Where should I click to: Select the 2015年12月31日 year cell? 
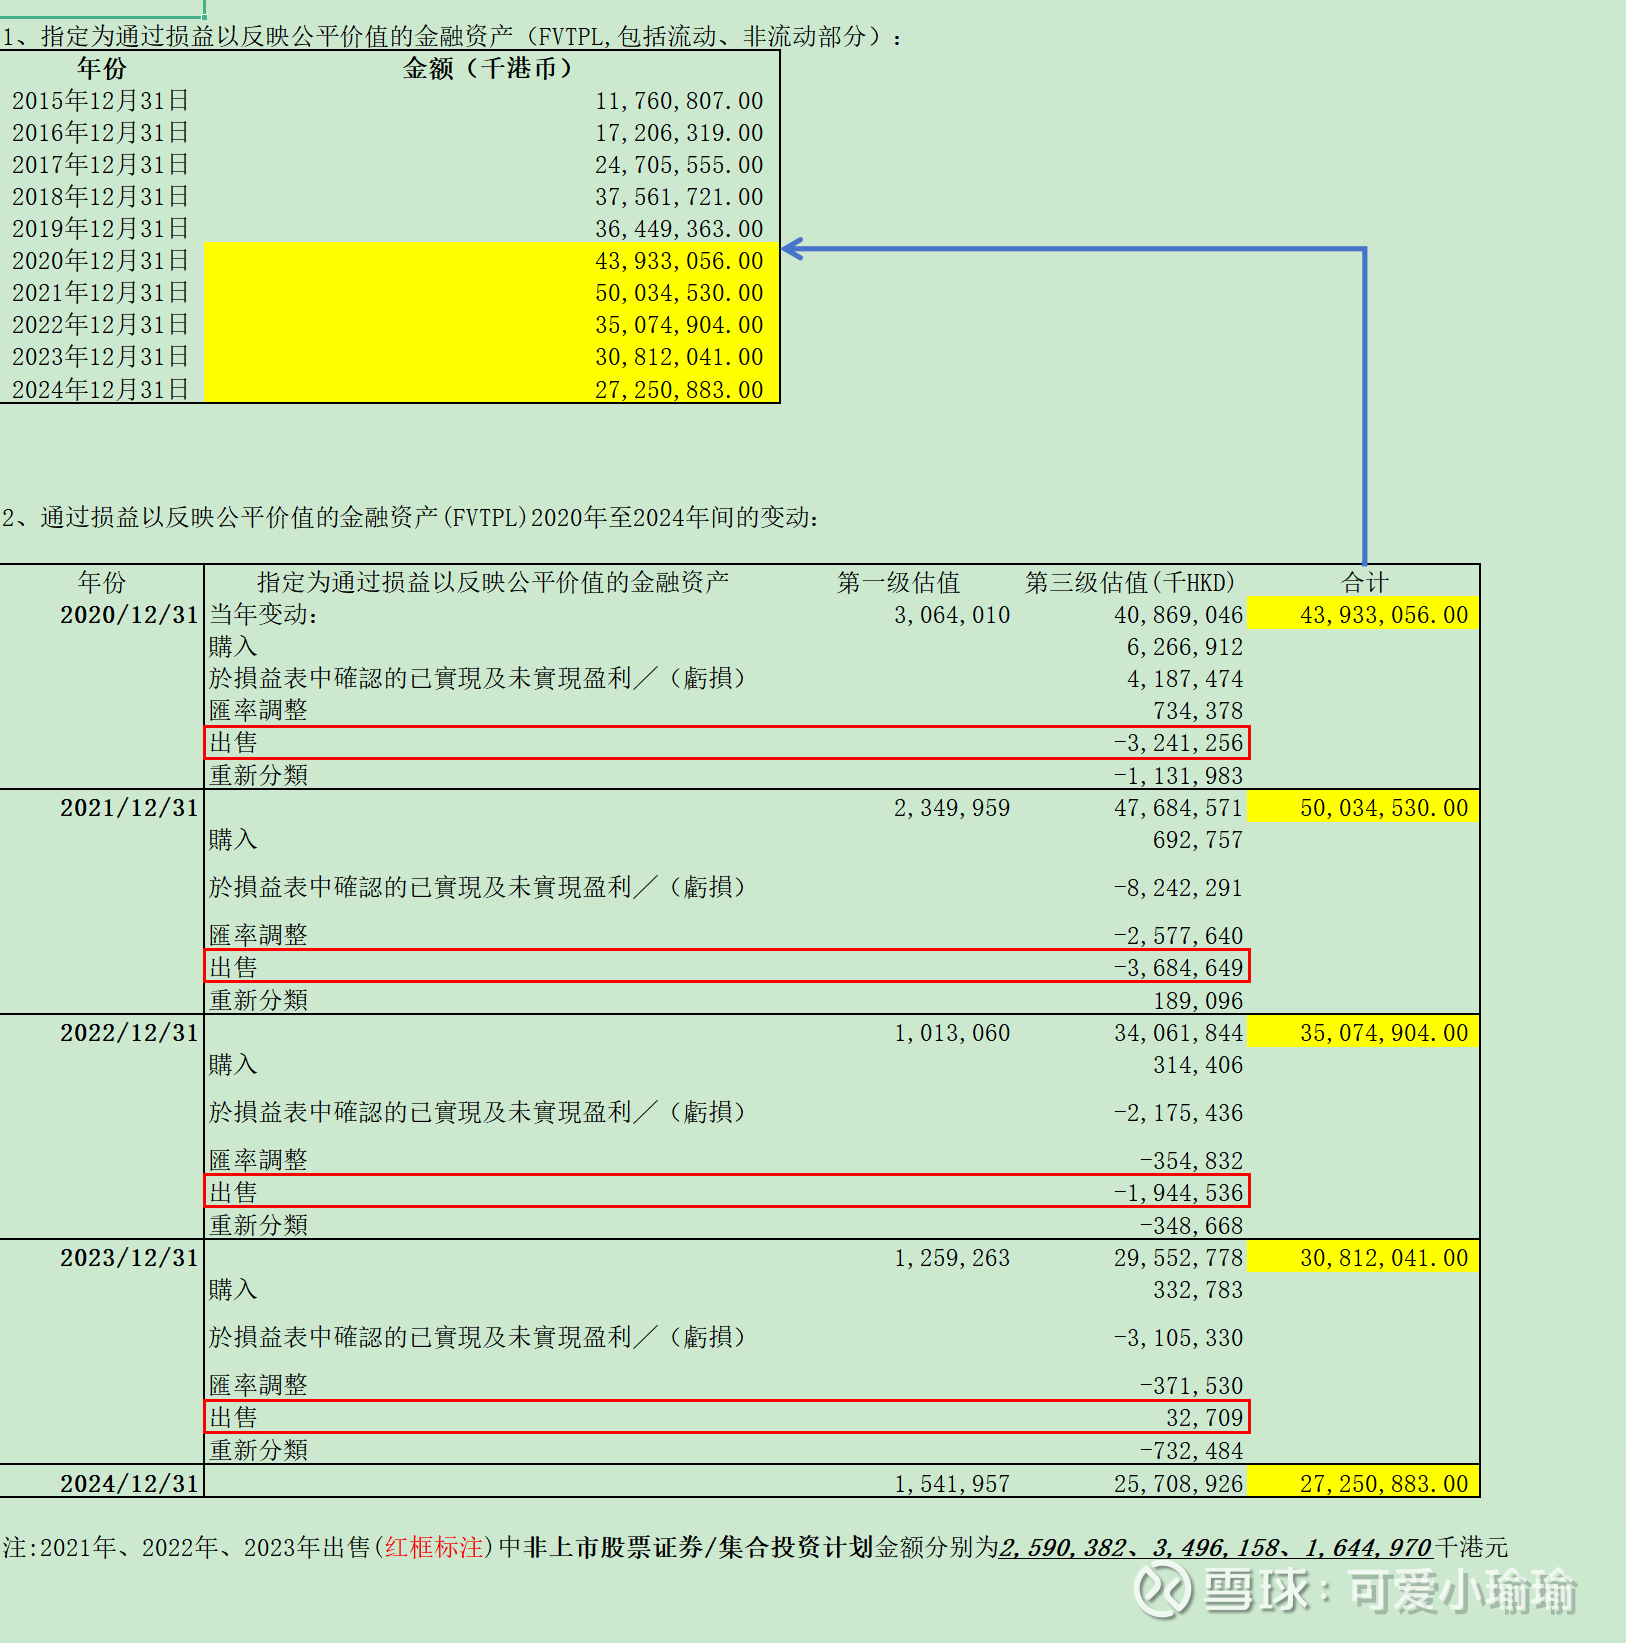(100, 101)
